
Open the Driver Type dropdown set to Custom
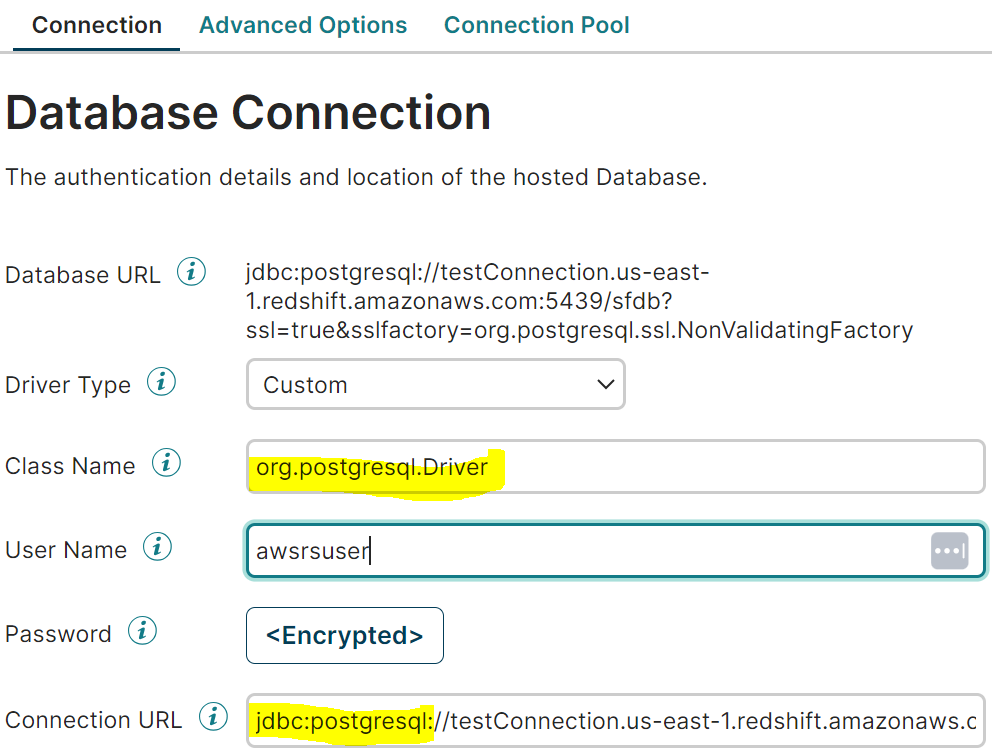(x=435, y=385)
